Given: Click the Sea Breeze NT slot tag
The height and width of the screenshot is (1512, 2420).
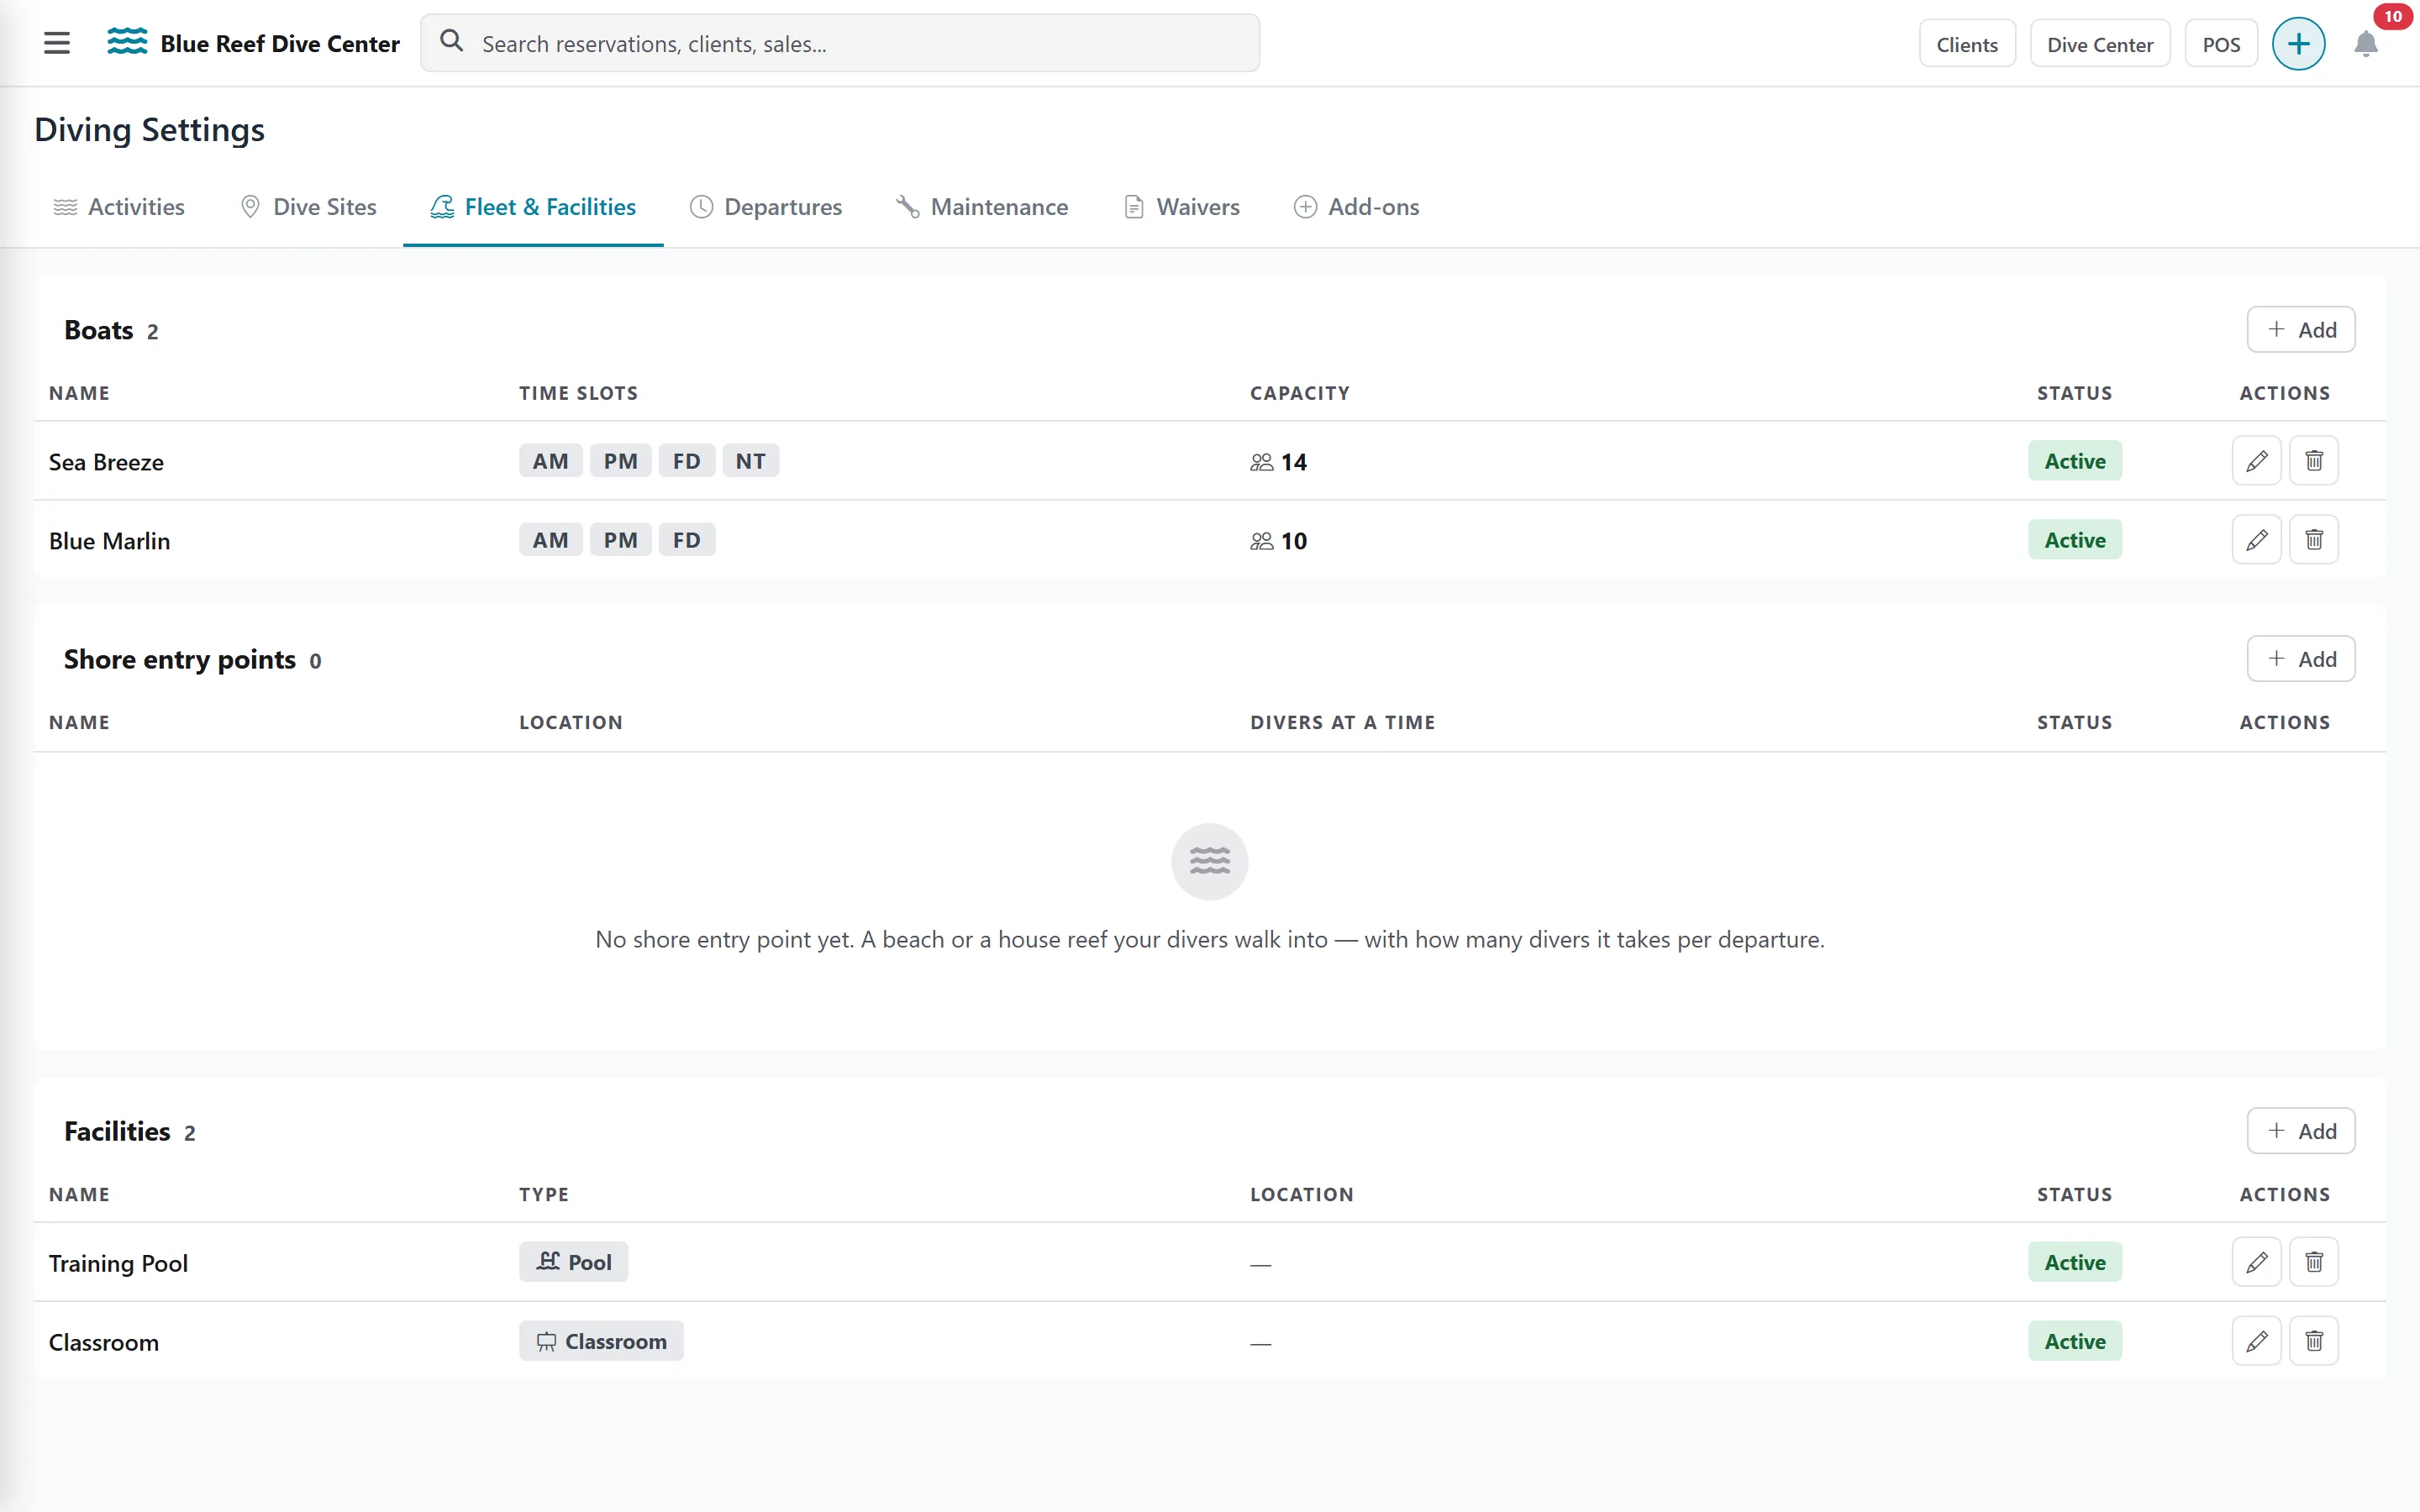Looking at the screenshot, I should (750, 461).
